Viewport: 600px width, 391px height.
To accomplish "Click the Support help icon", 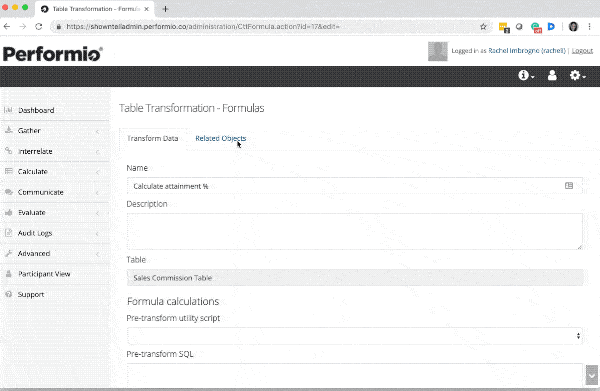I will coord(8,294).
